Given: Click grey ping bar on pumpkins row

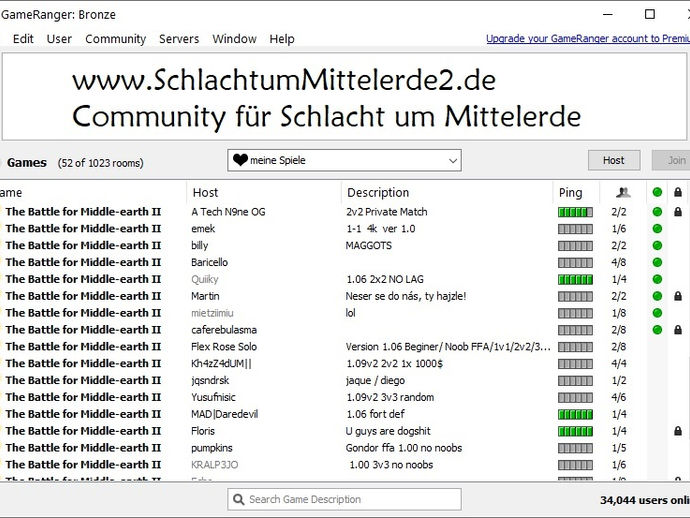Looking at the screenshot, I should tap(575, 448).
